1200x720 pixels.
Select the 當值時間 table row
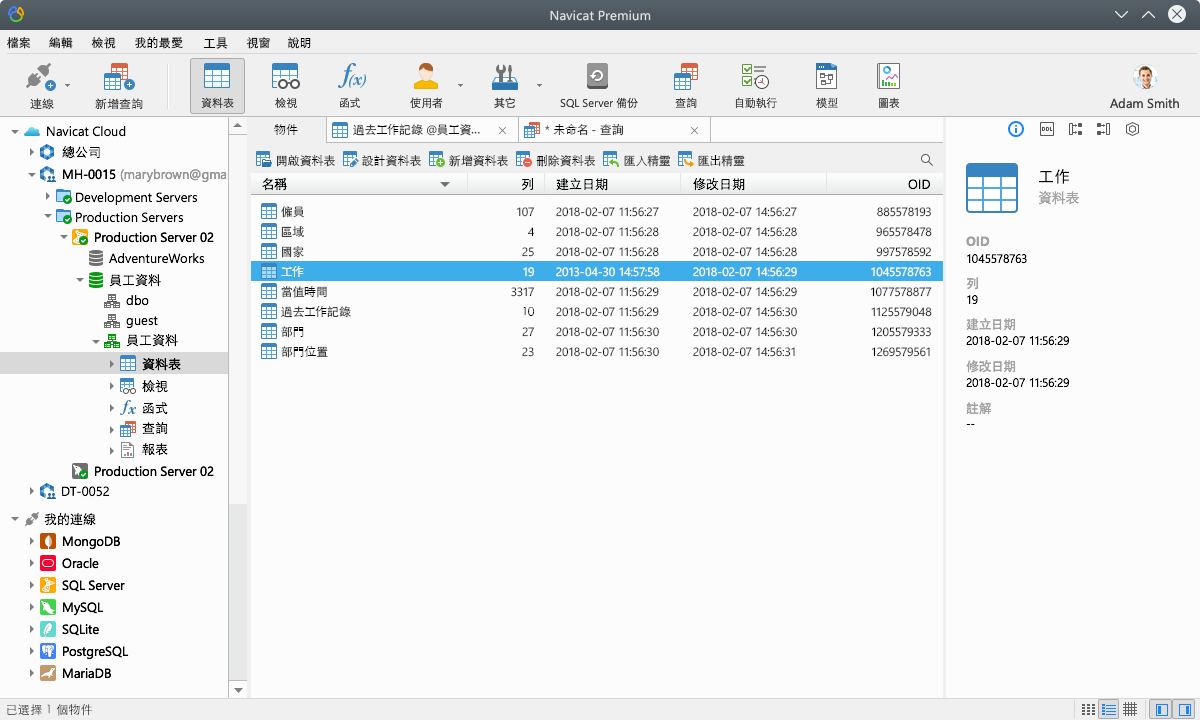tap(596, 292)
